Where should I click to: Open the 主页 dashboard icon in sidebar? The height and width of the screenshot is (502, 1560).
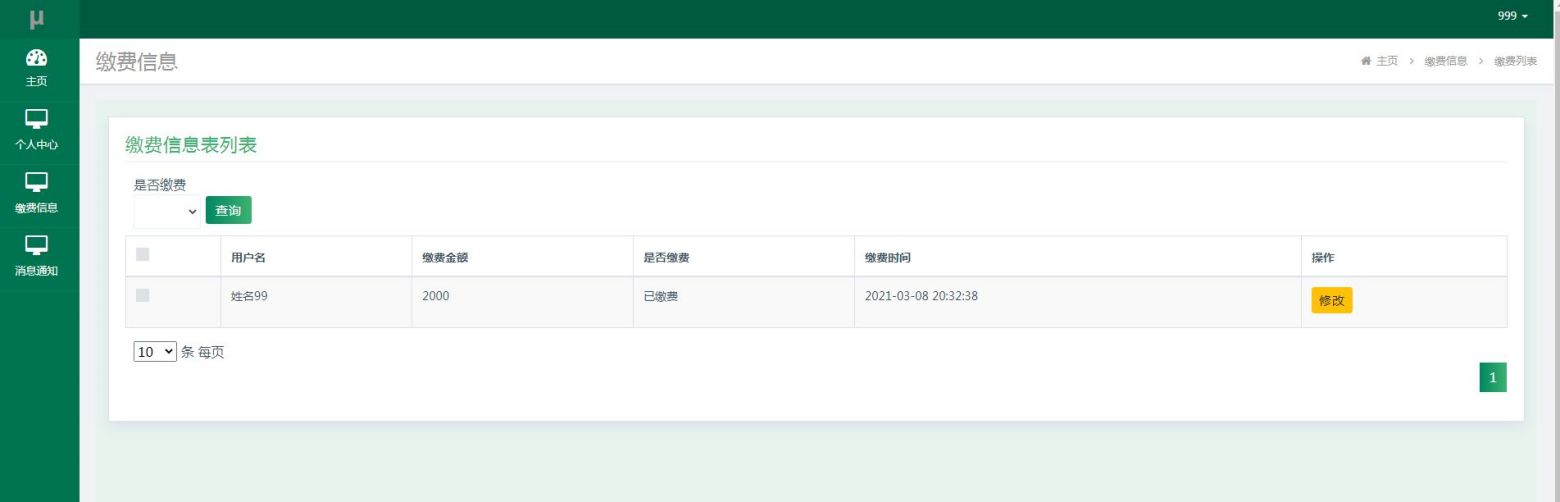(x=37, y=57)
